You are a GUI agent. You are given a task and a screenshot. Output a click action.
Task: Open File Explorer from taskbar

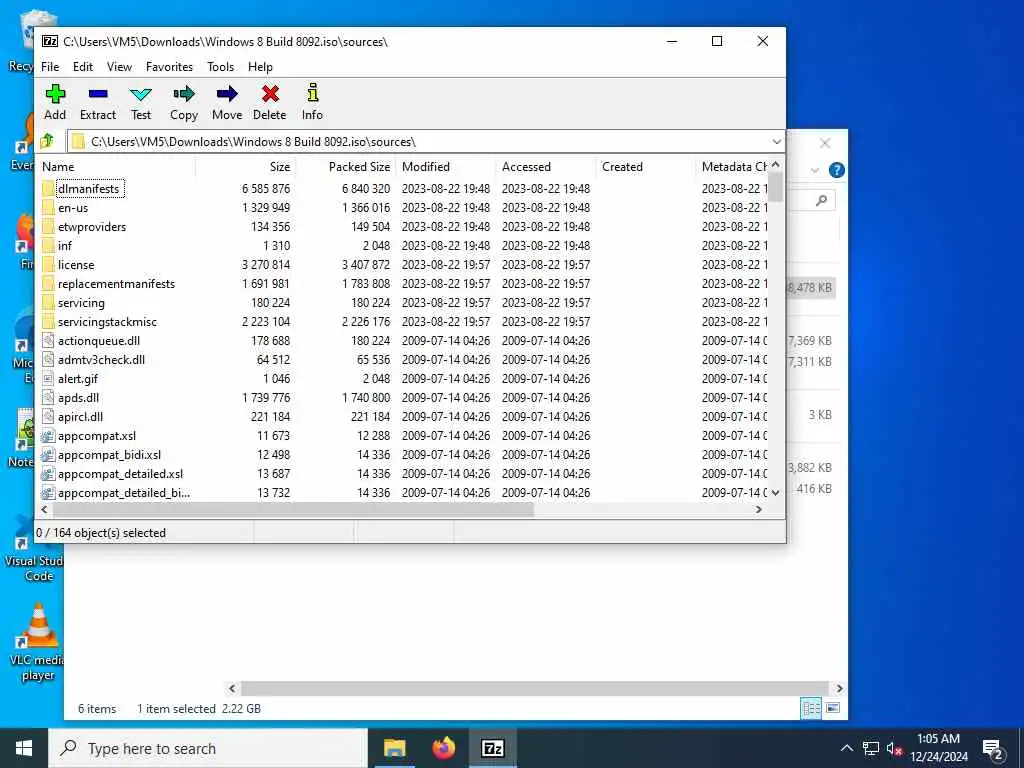pyautogui.click(x=394, y=748)
